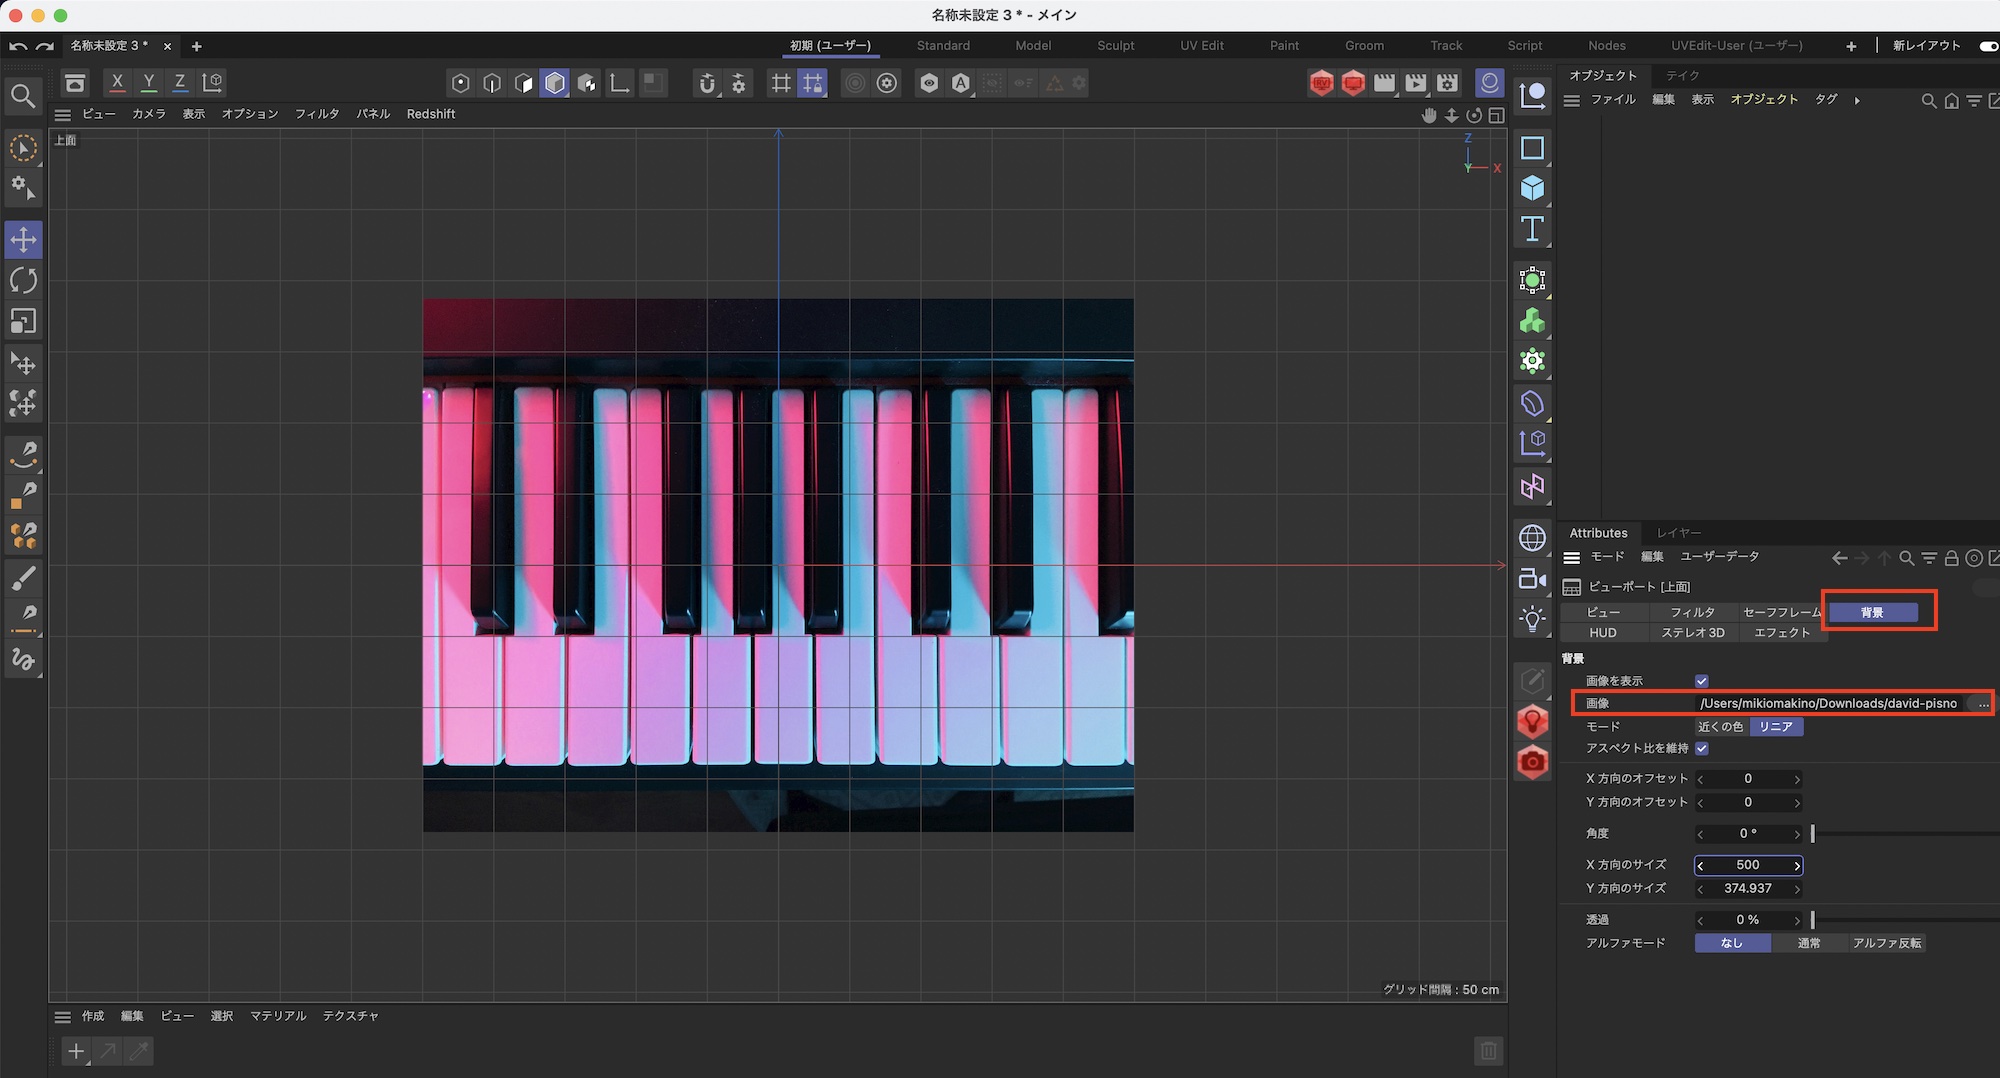Select the Rotate tool

click(x=23, y=281)
